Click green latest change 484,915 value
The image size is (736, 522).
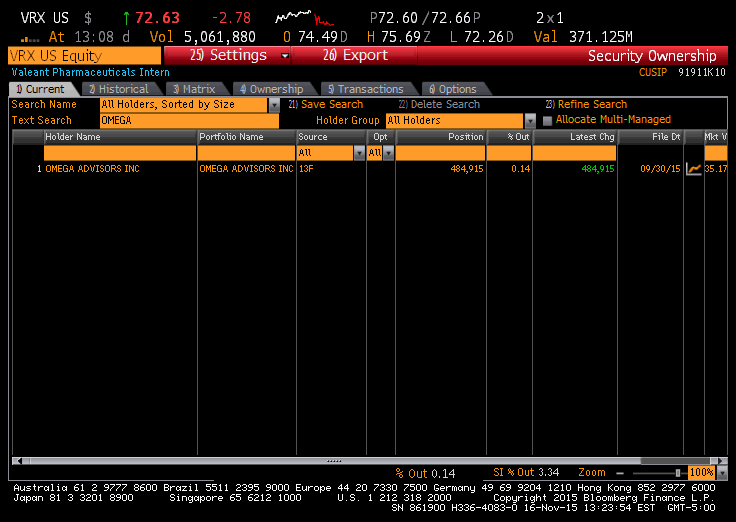pos(598,169)
